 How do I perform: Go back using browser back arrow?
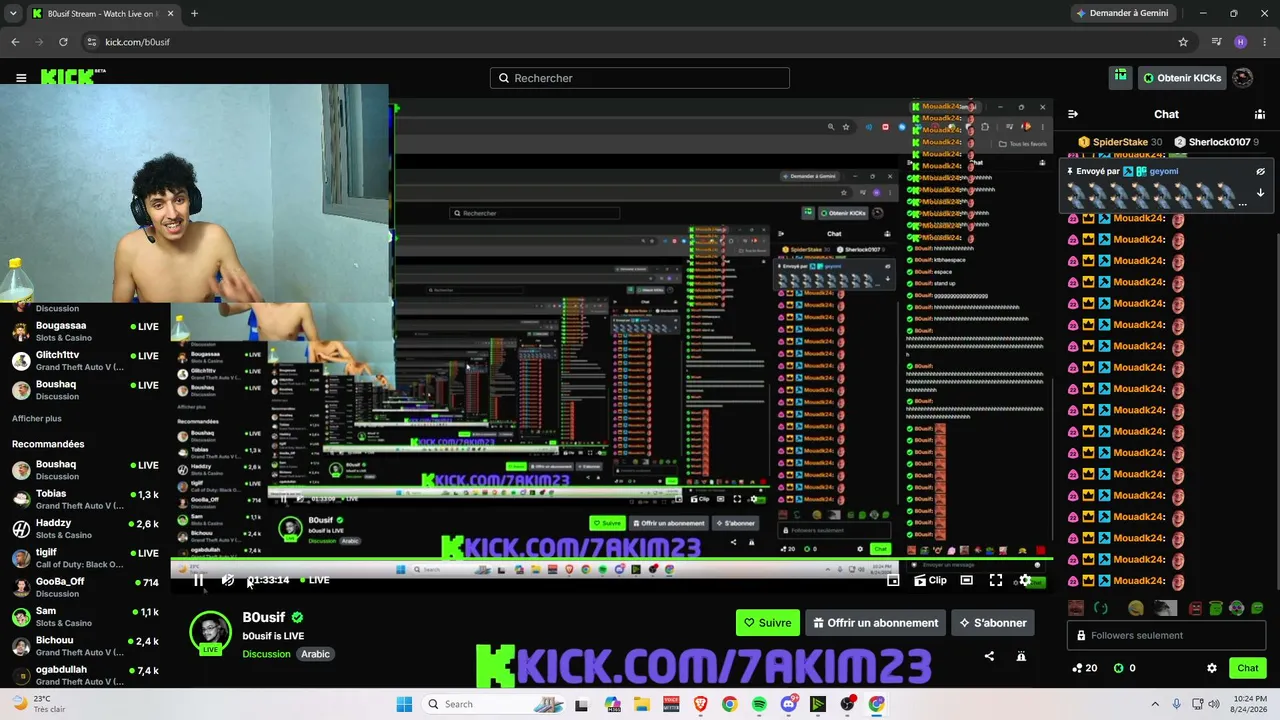(x=15, y=42)
